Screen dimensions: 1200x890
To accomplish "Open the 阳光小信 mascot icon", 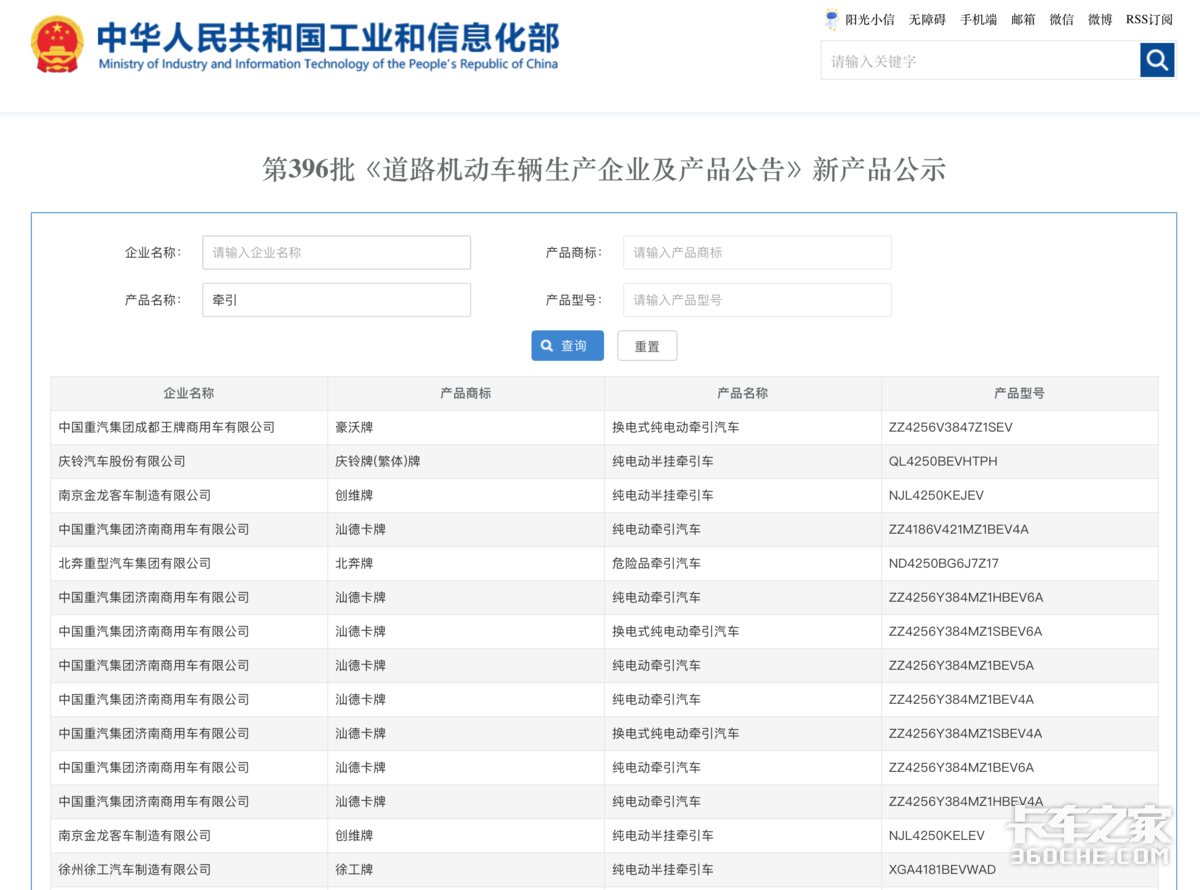I will click(x=832, y=19).
